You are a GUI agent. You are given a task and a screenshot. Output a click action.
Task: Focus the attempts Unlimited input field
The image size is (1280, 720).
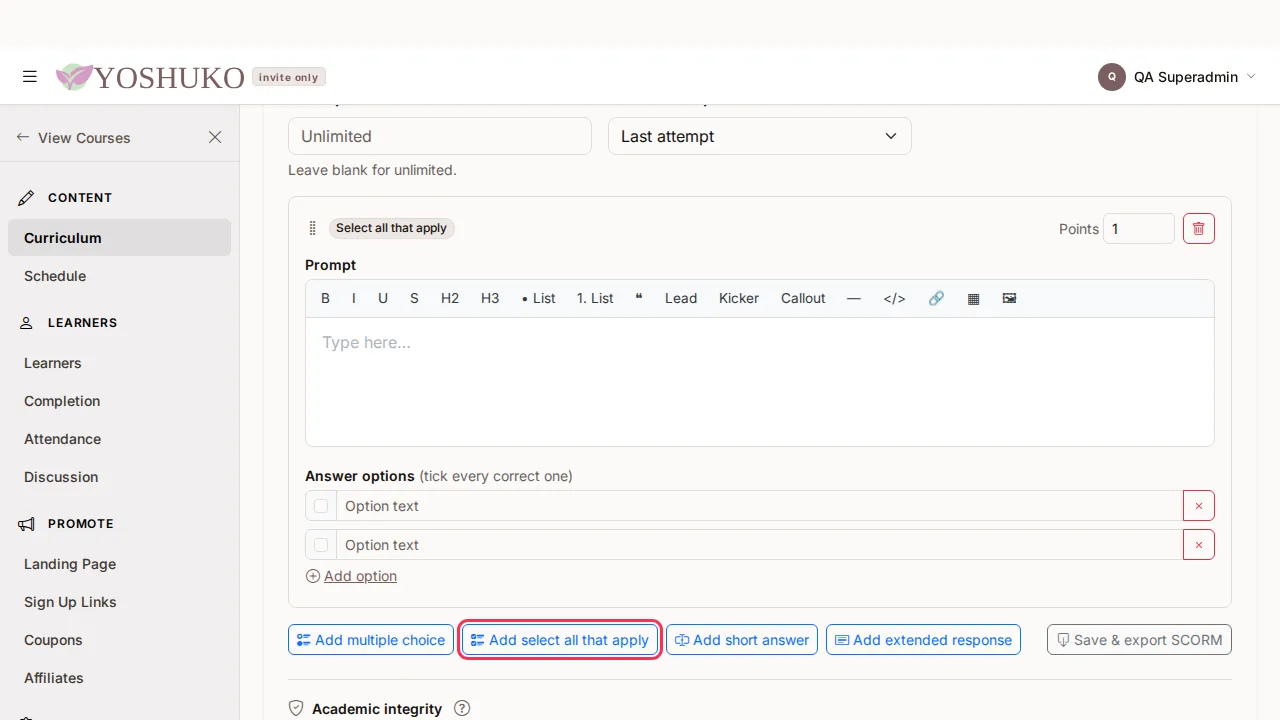(440, 136)
